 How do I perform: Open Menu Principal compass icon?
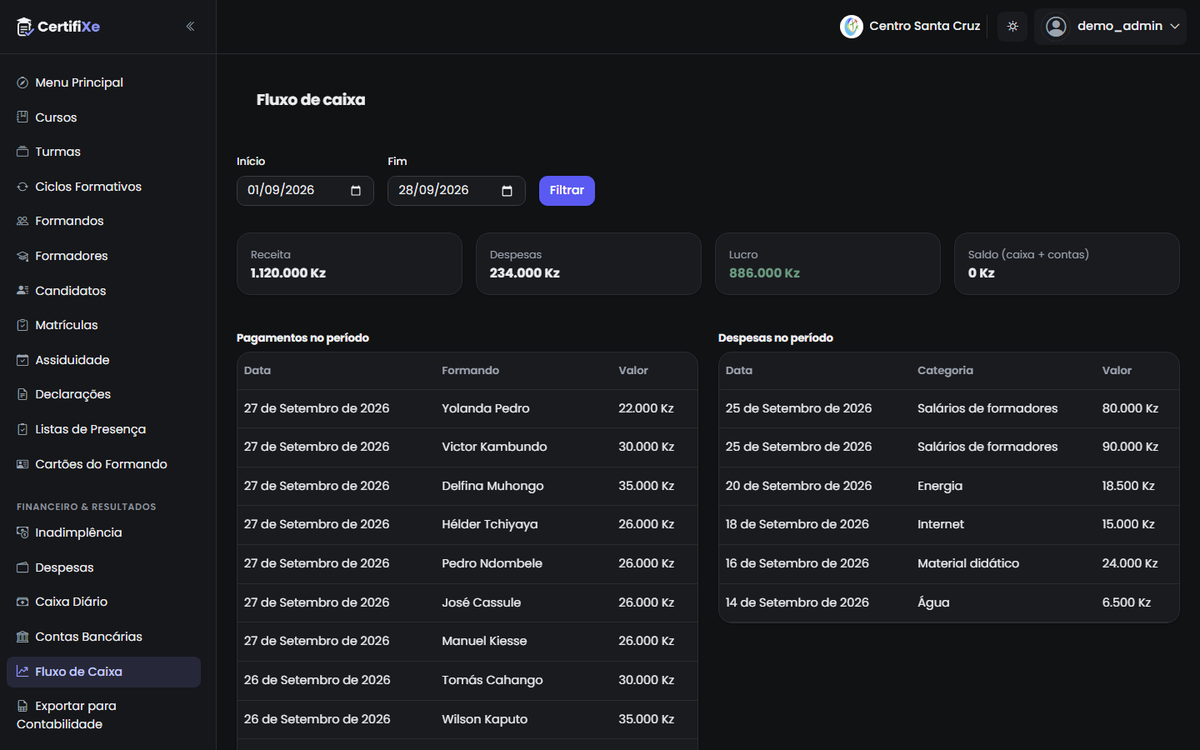pos(23,83)
